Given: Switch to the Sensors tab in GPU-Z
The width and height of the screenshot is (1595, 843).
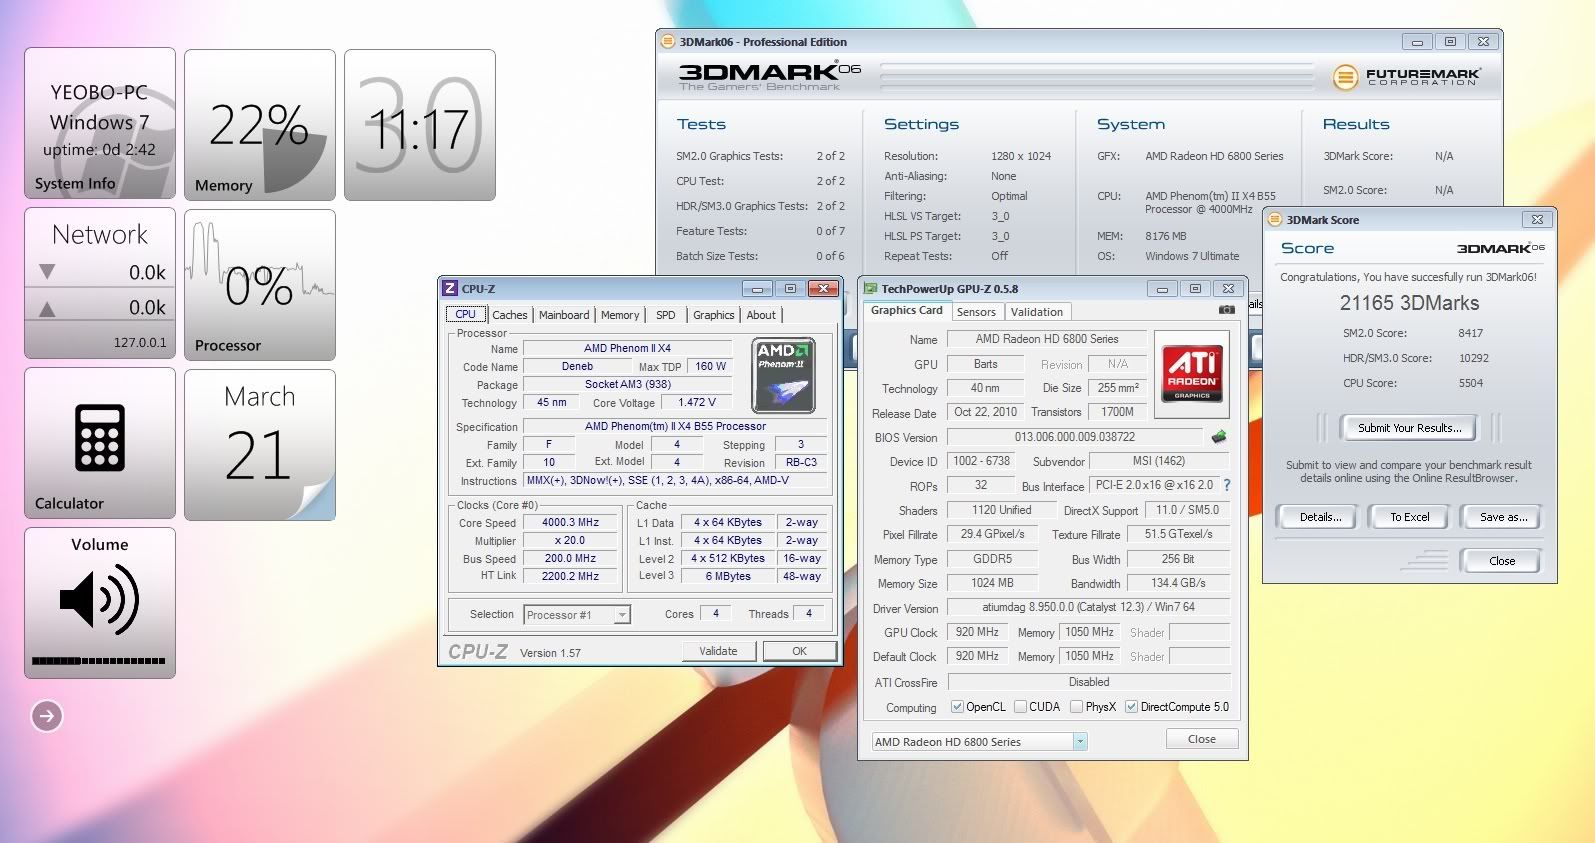Looking at the screenshot, I should (x=976, y=312).
